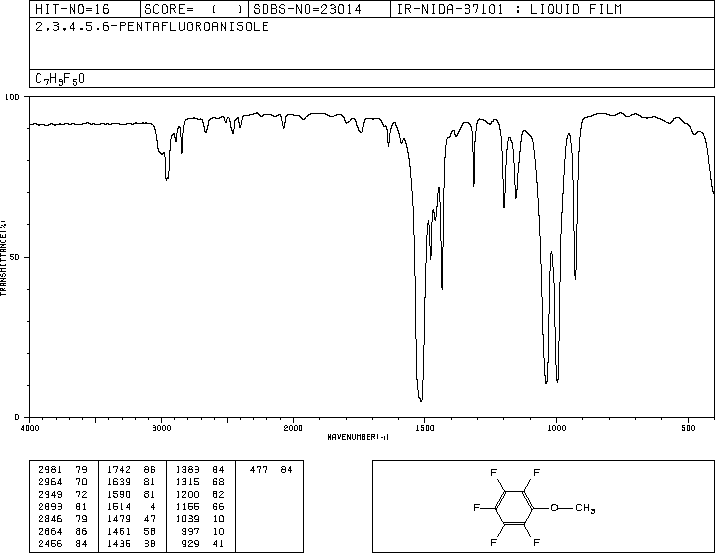The height and width of the screenshot is (553, 715).
Task: Click the benzene ring in the structure diagram
Action: [514, 507]
